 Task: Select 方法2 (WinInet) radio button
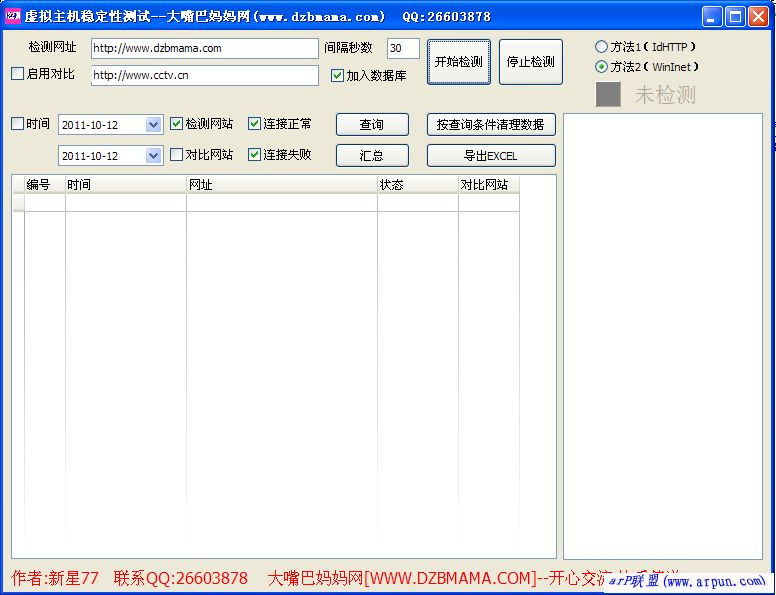(x=601, y=67)
